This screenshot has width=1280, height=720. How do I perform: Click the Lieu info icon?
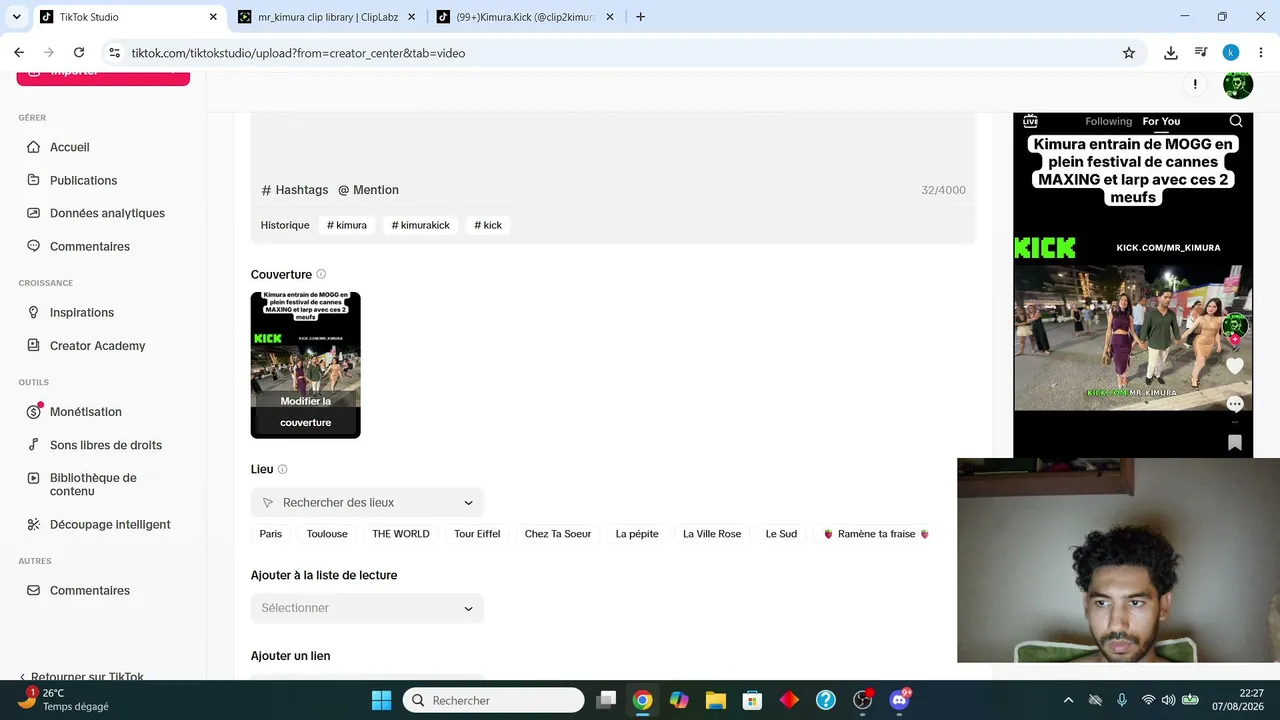click(282, 469)
